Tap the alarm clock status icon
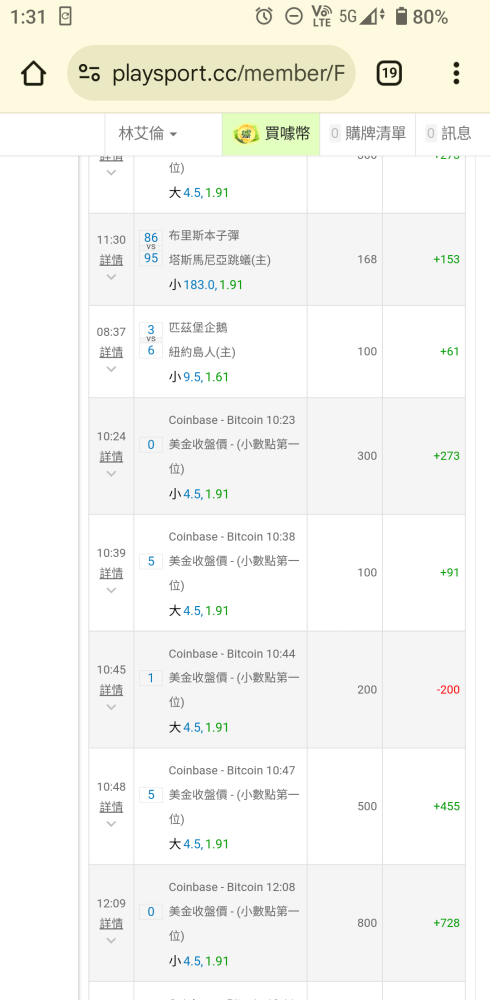Image resolution: width=490 pixels, height=1000 pixels. (264, 16)
